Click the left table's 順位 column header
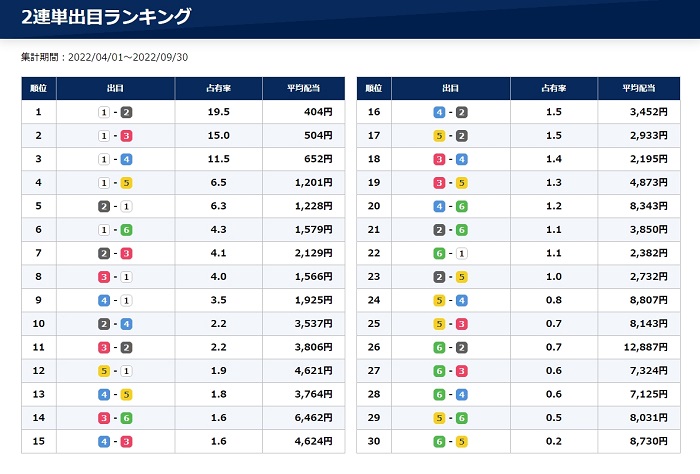Screen dimensions: 700x474 38,88
